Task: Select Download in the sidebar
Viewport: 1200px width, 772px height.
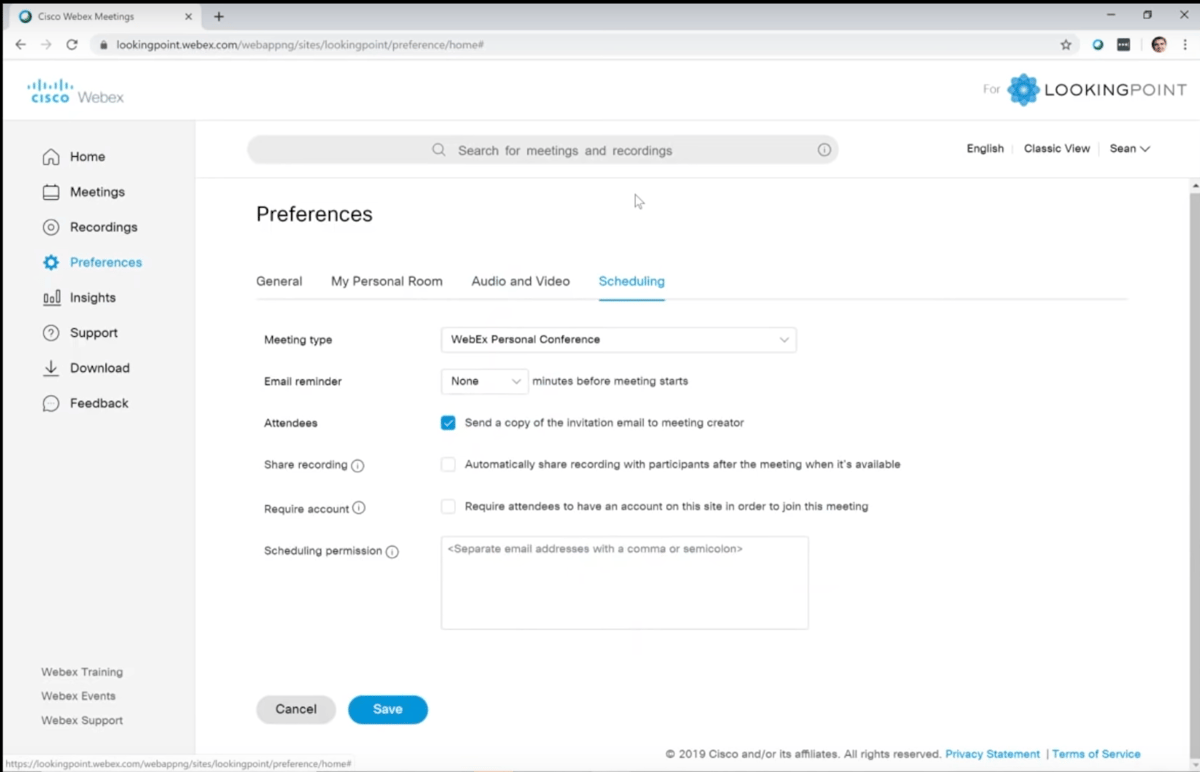Action: point(99,367)
